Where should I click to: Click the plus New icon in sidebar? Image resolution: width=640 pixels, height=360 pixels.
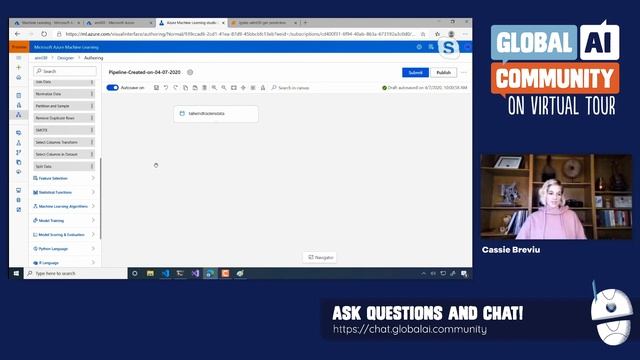pos(18,67)
